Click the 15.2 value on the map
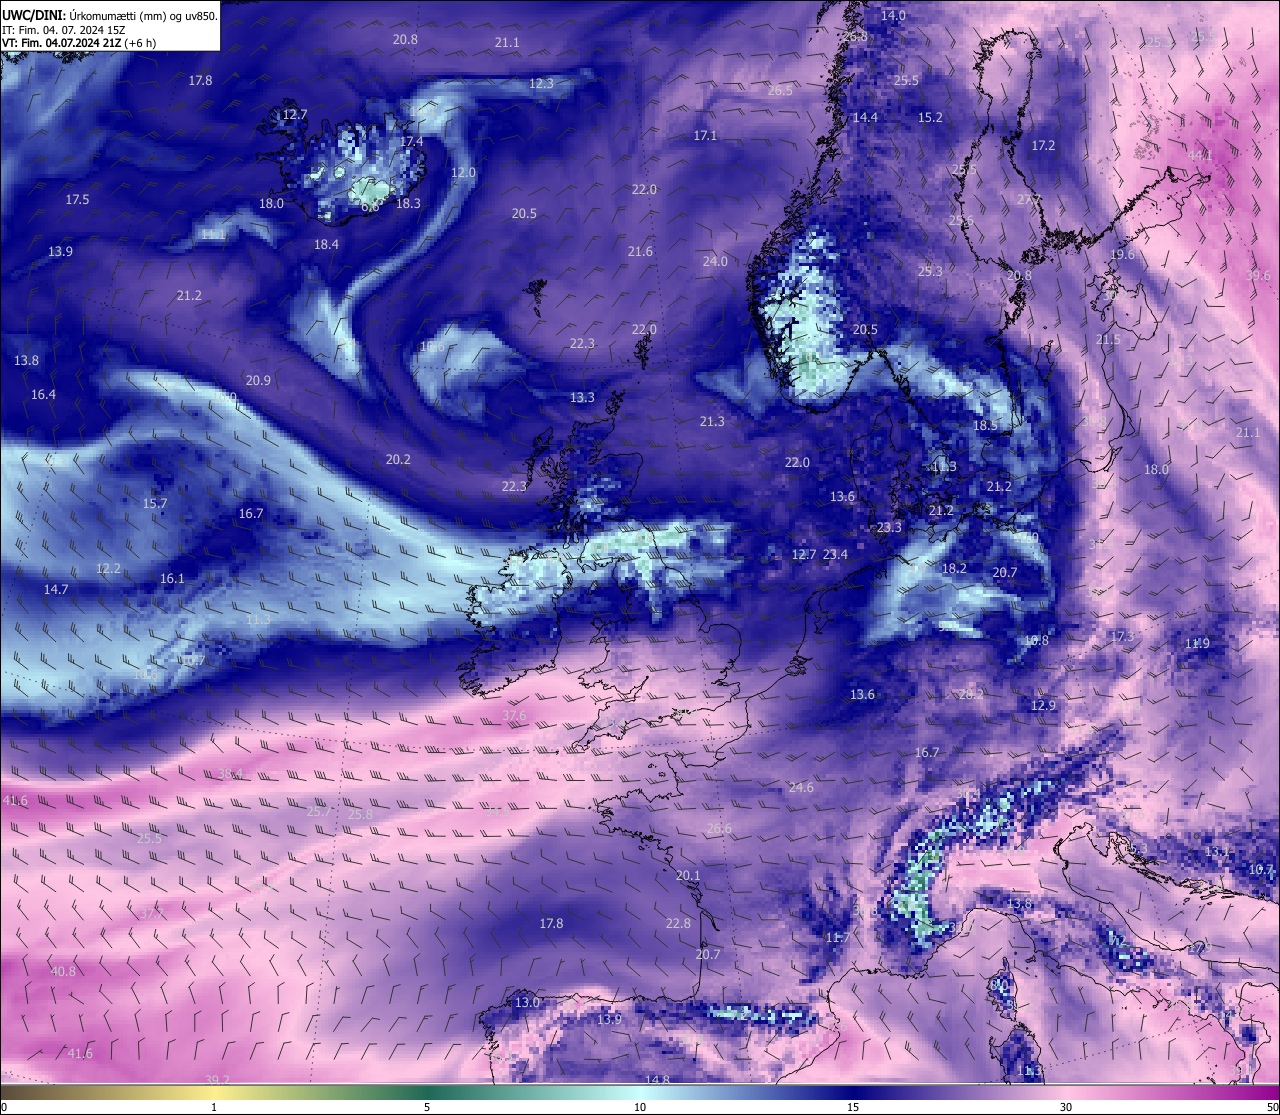Image resolution: width=1280 pixels, height=1115 pixels. [x=930, y=118]
